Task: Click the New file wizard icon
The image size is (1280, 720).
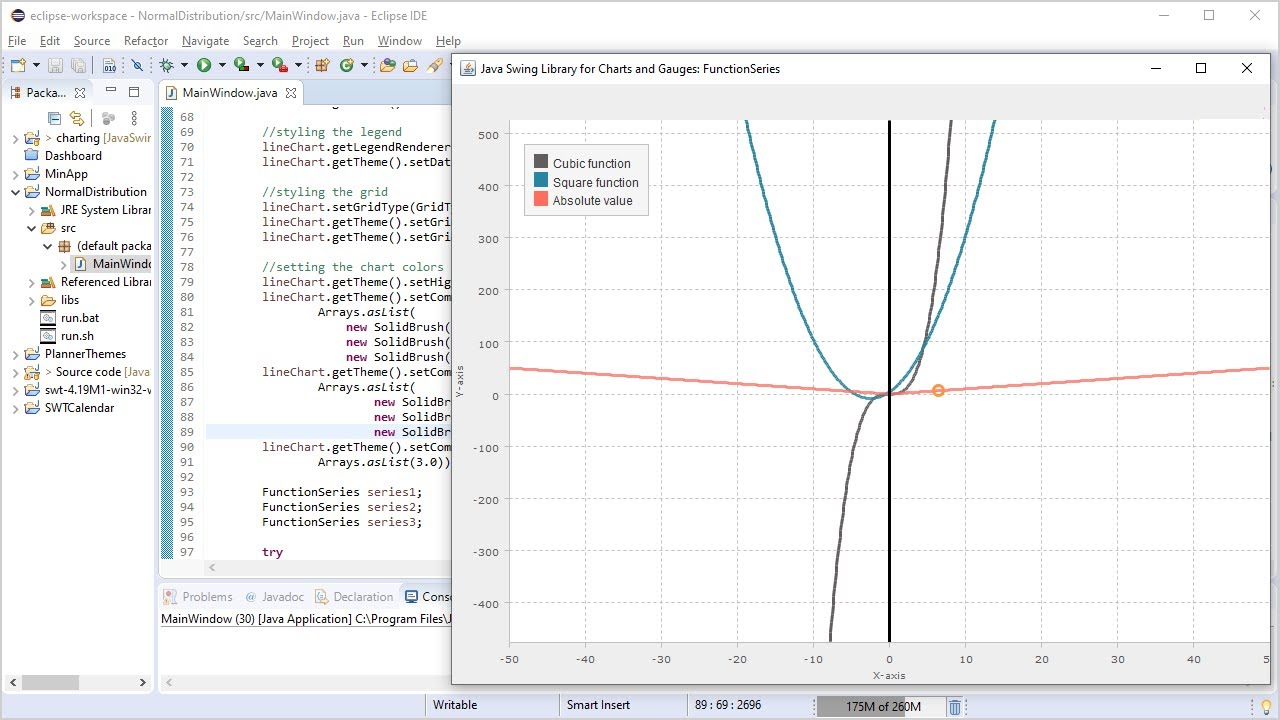Action: (18, 65)
